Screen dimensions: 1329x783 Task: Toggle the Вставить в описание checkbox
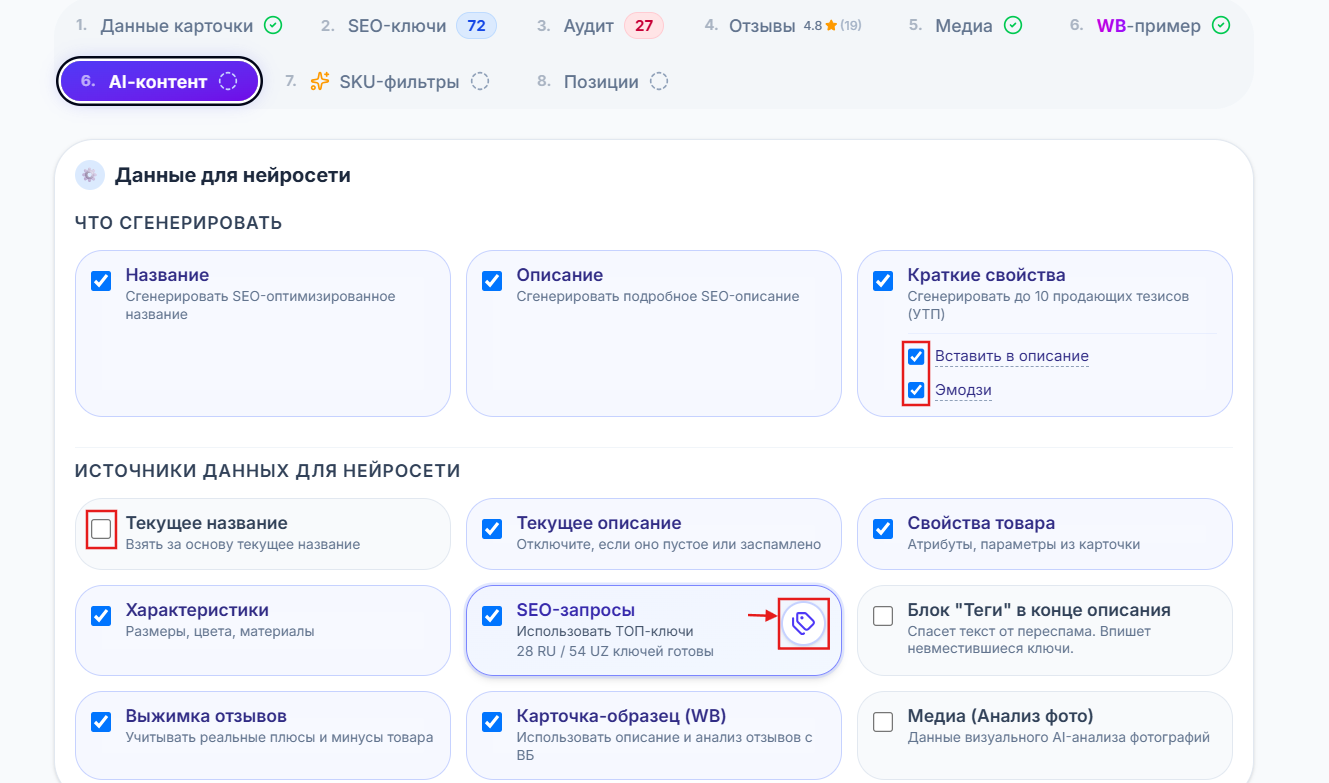click(x=916, y=356)
